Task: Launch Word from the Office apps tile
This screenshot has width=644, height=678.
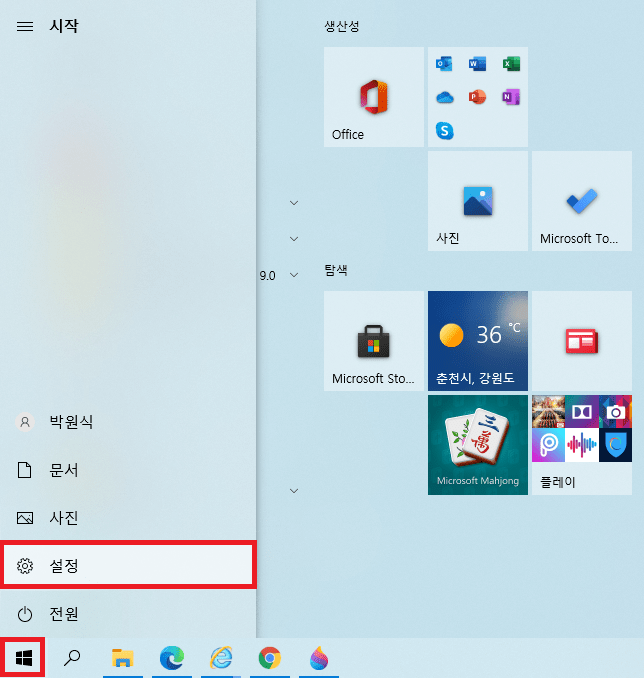Action: click(477, 64)
